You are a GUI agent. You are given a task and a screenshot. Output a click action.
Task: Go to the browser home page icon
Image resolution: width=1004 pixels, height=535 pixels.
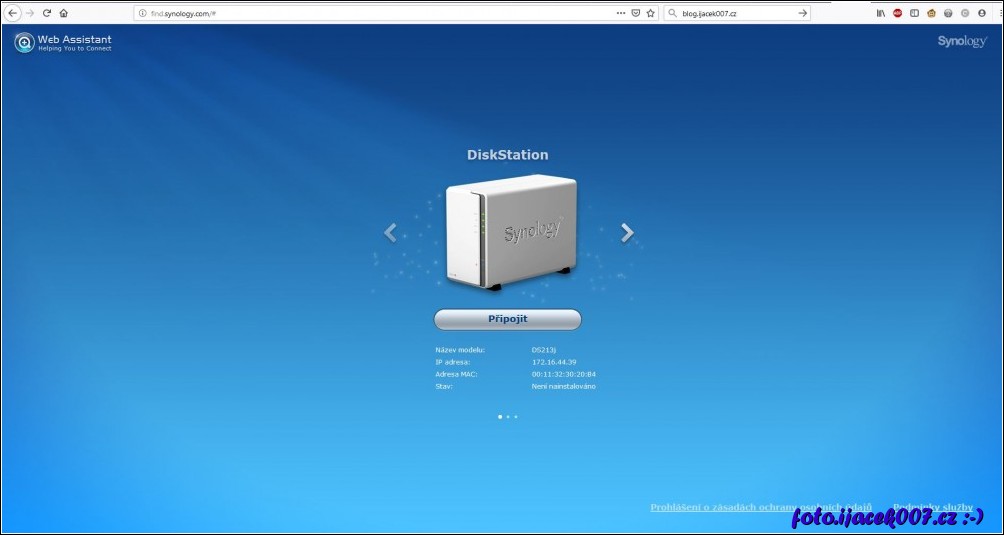(x=64, y=13)
